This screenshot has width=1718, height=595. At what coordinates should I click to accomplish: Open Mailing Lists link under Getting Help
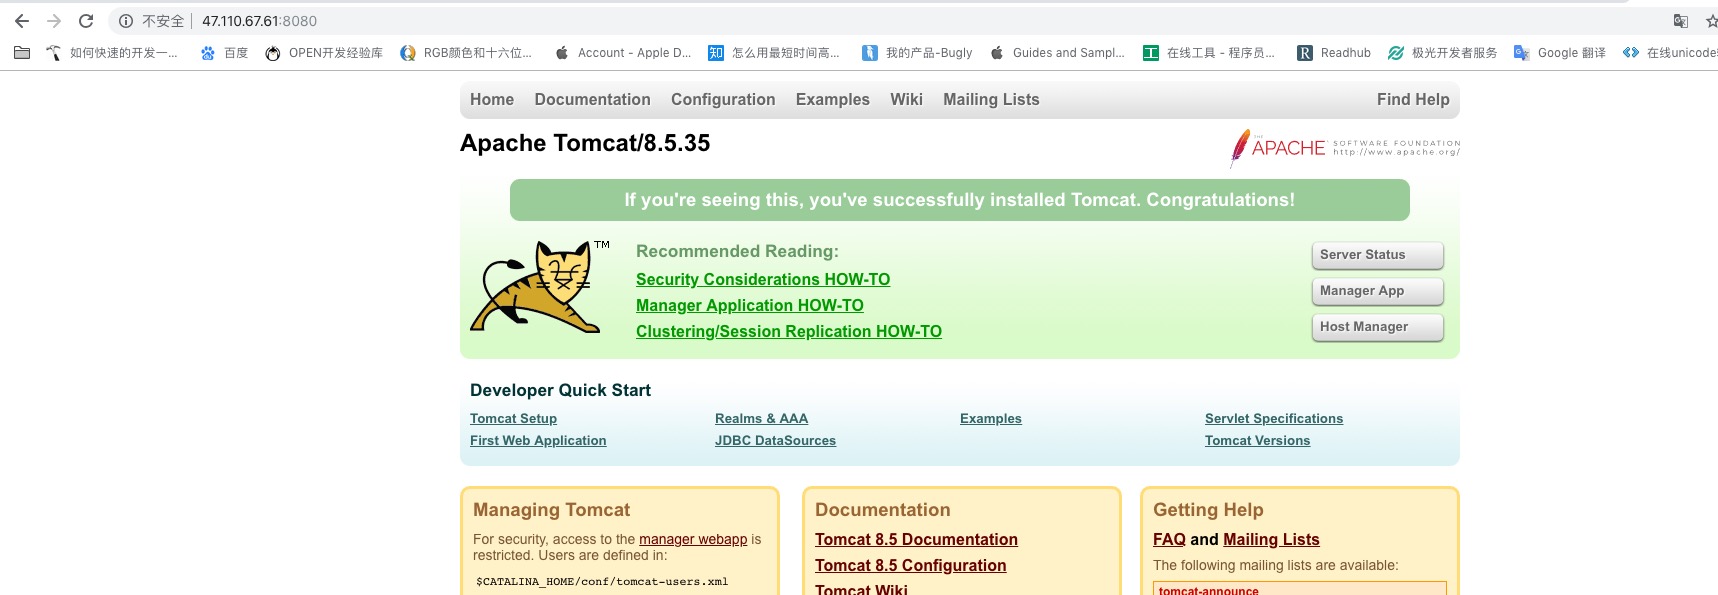(1271, 540)
